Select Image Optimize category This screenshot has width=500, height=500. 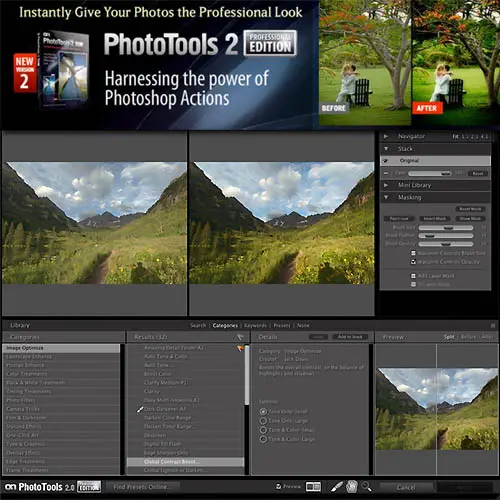click(x=61, y=348)
